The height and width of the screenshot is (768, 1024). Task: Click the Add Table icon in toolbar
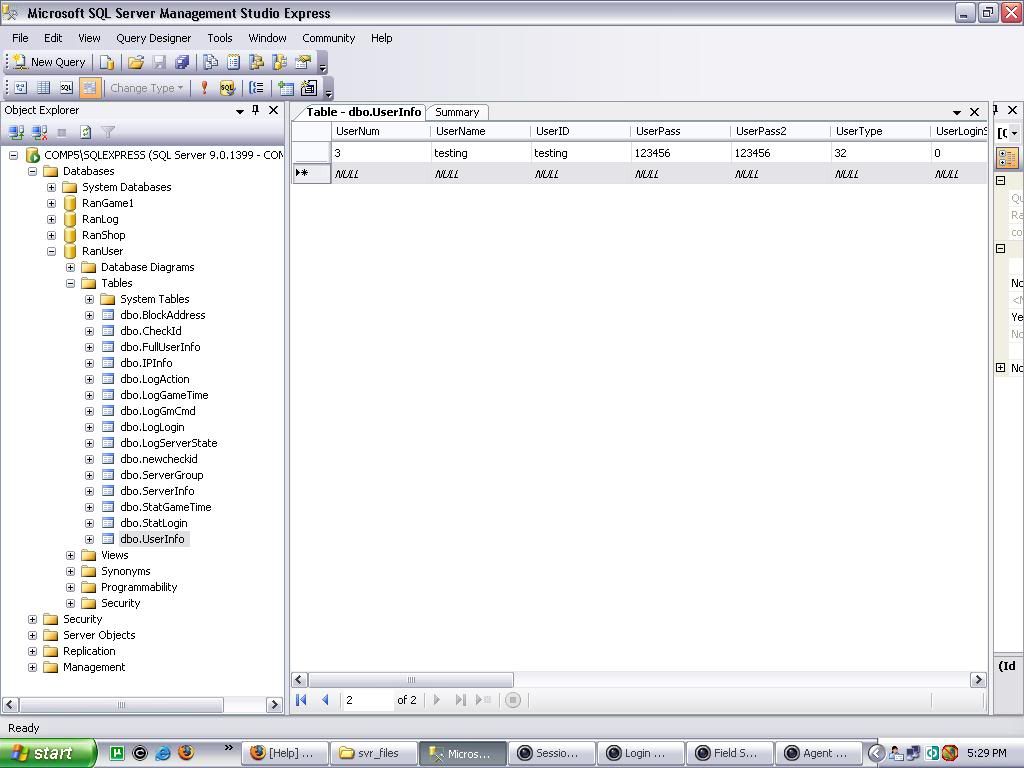(x=286, y=88)
